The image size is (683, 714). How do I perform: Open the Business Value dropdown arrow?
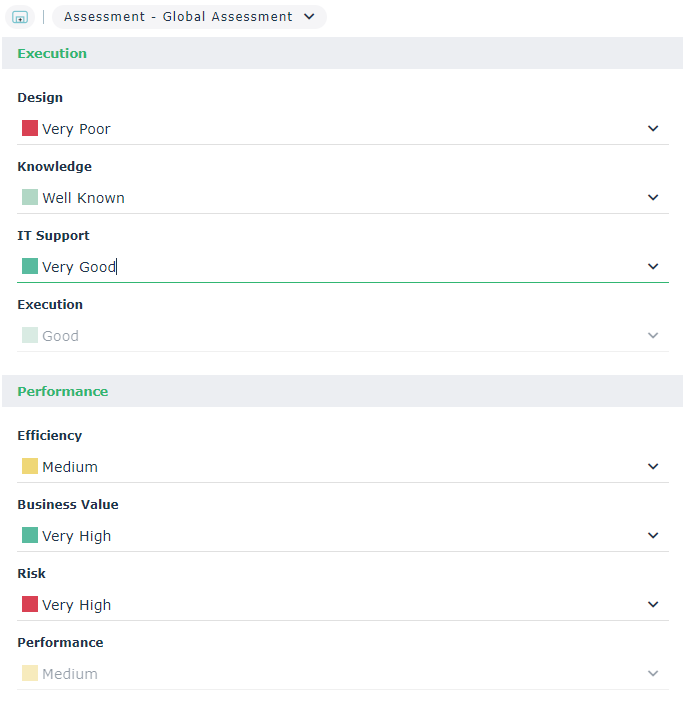click(653, 536)
